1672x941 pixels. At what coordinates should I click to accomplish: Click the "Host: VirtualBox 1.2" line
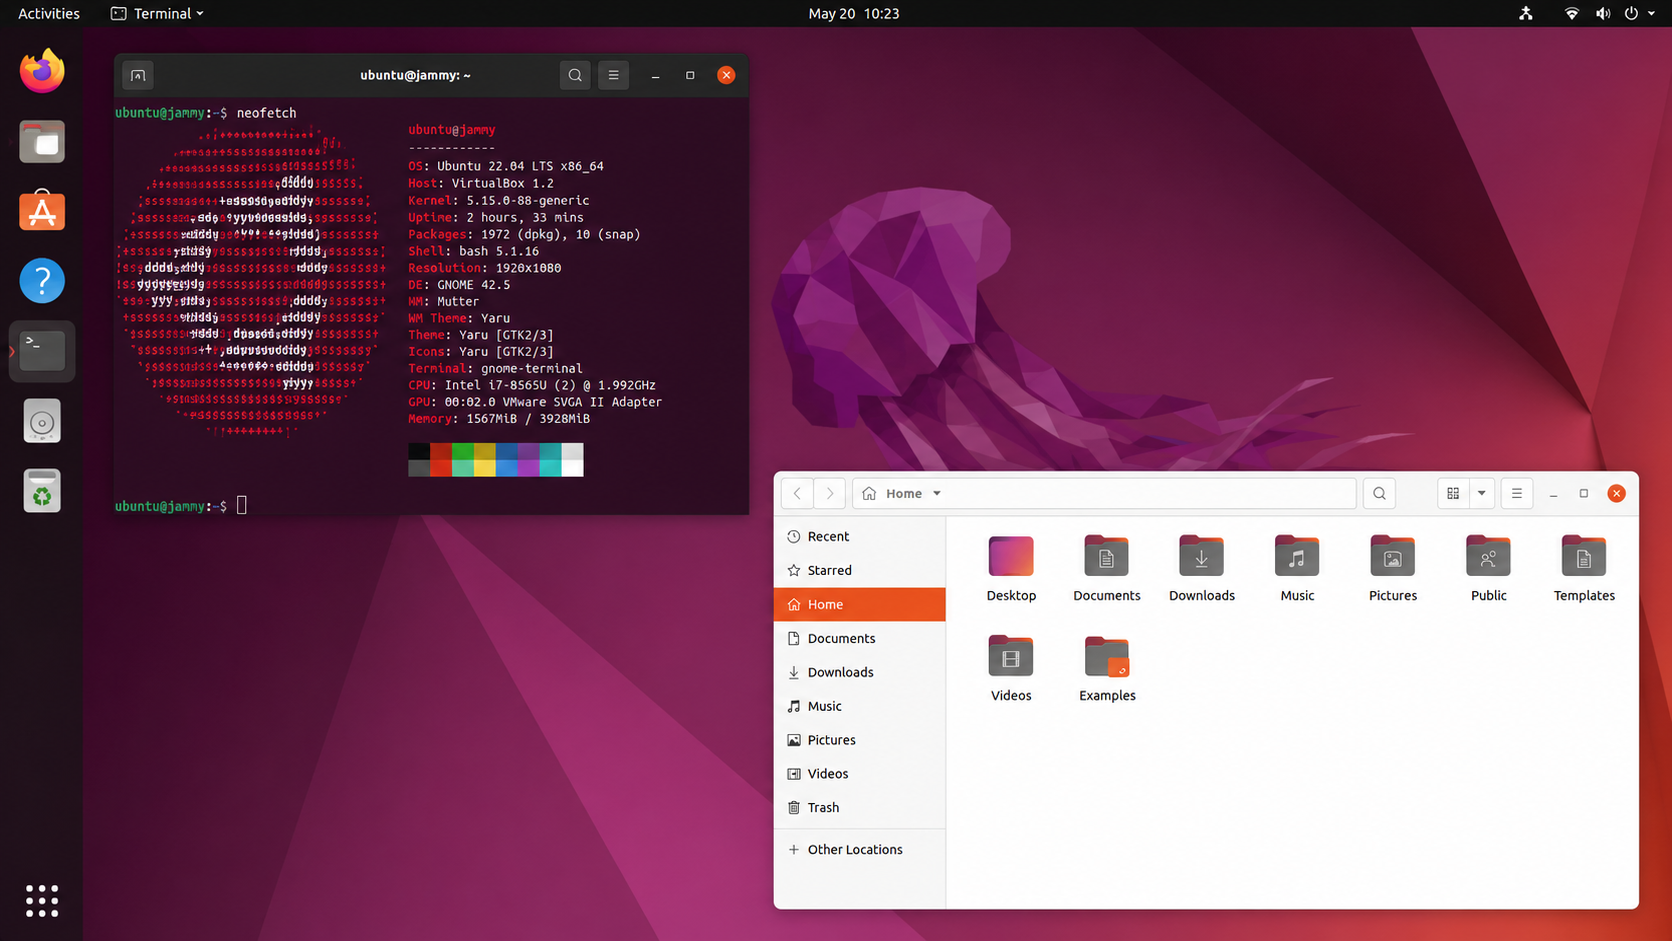pyautogui.click(x=481, y=183)
